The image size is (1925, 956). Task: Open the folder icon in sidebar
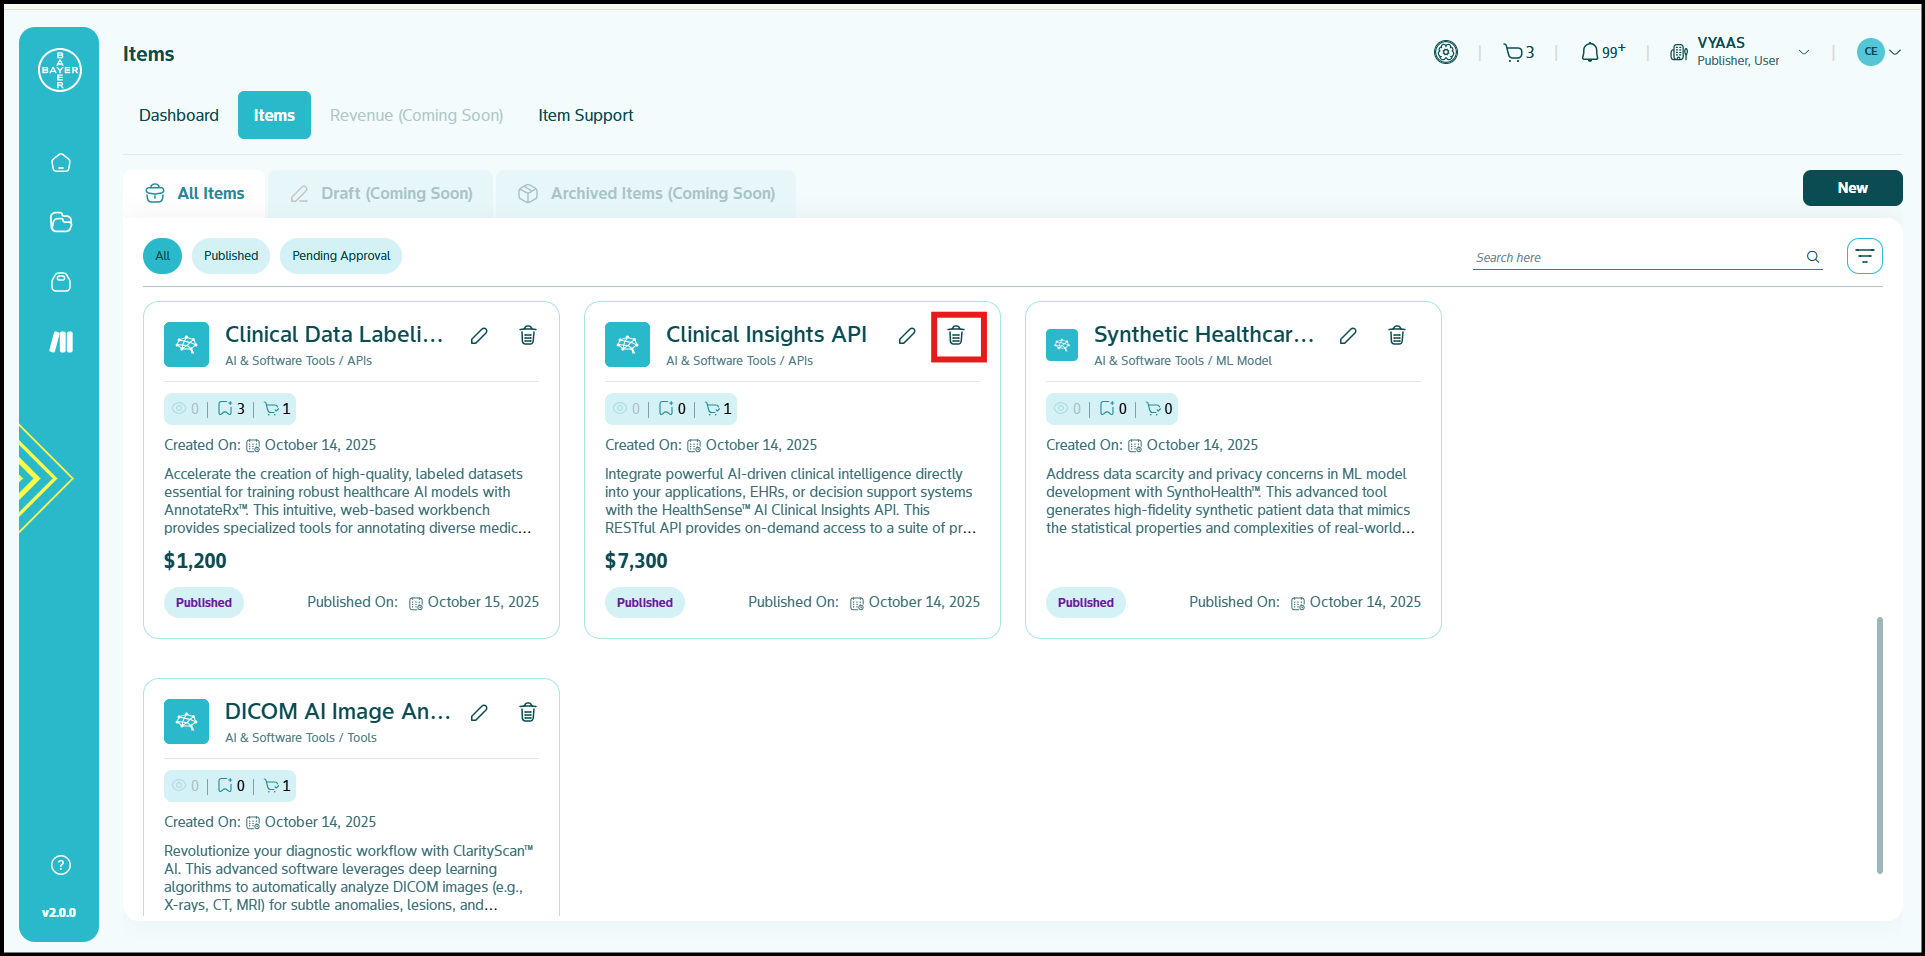[61, 222]
